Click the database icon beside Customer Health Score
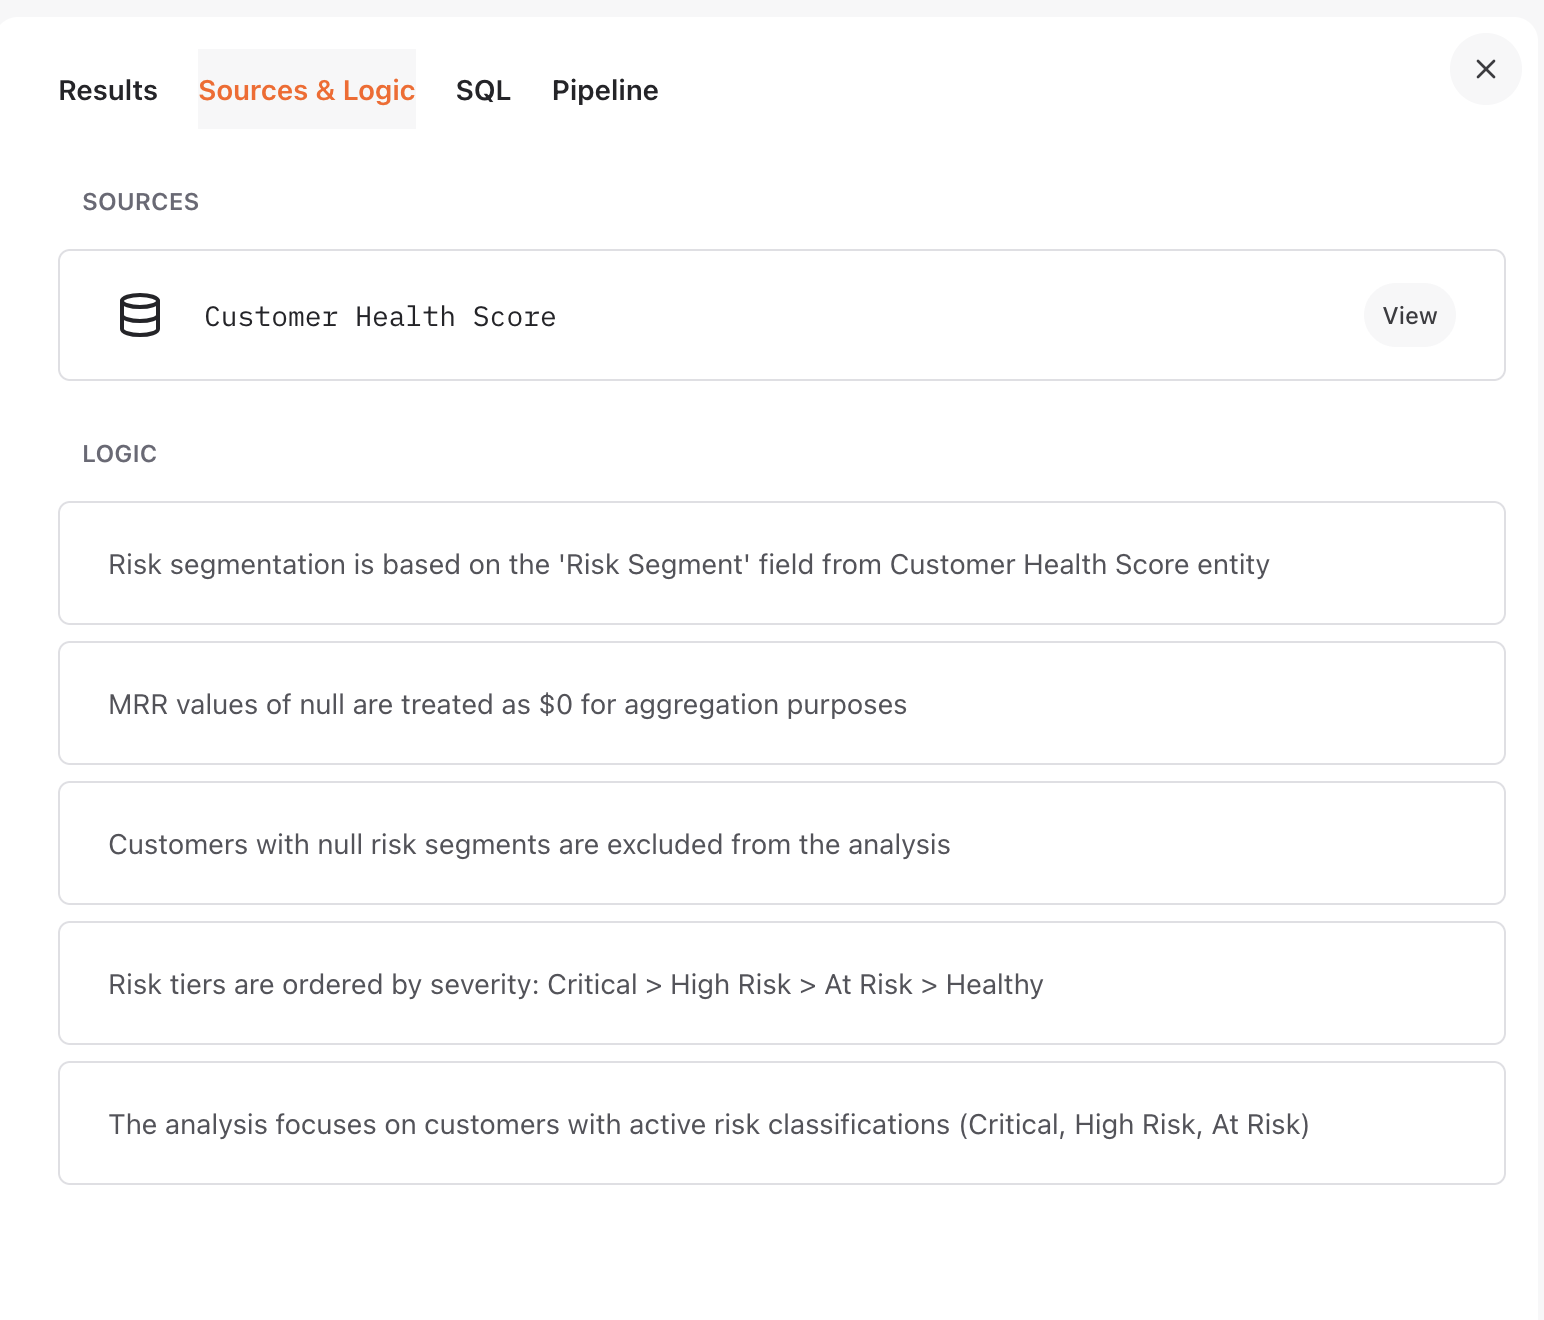This screenshot has height=1320, width=1544. click(x=140, y=315)
